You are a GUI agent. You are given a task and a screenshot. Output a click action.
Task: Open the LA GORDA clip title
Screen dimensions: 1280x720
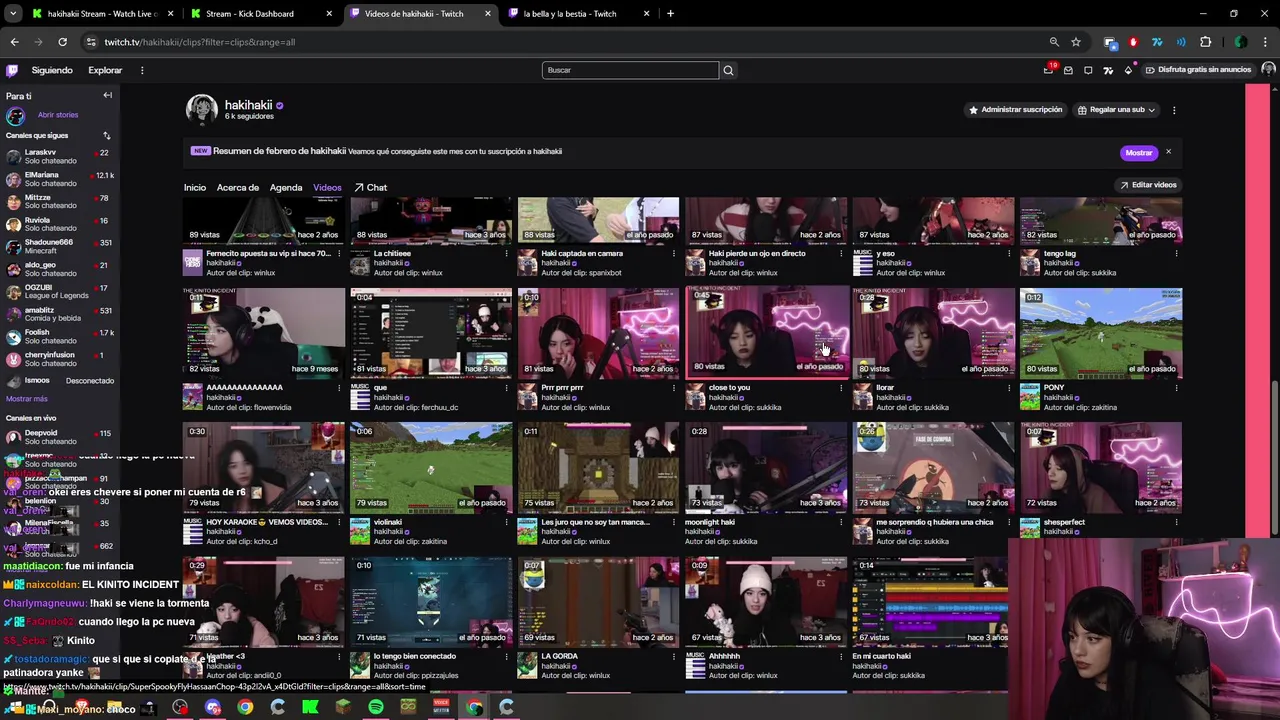pyautogui.click(x=559, y=656)
